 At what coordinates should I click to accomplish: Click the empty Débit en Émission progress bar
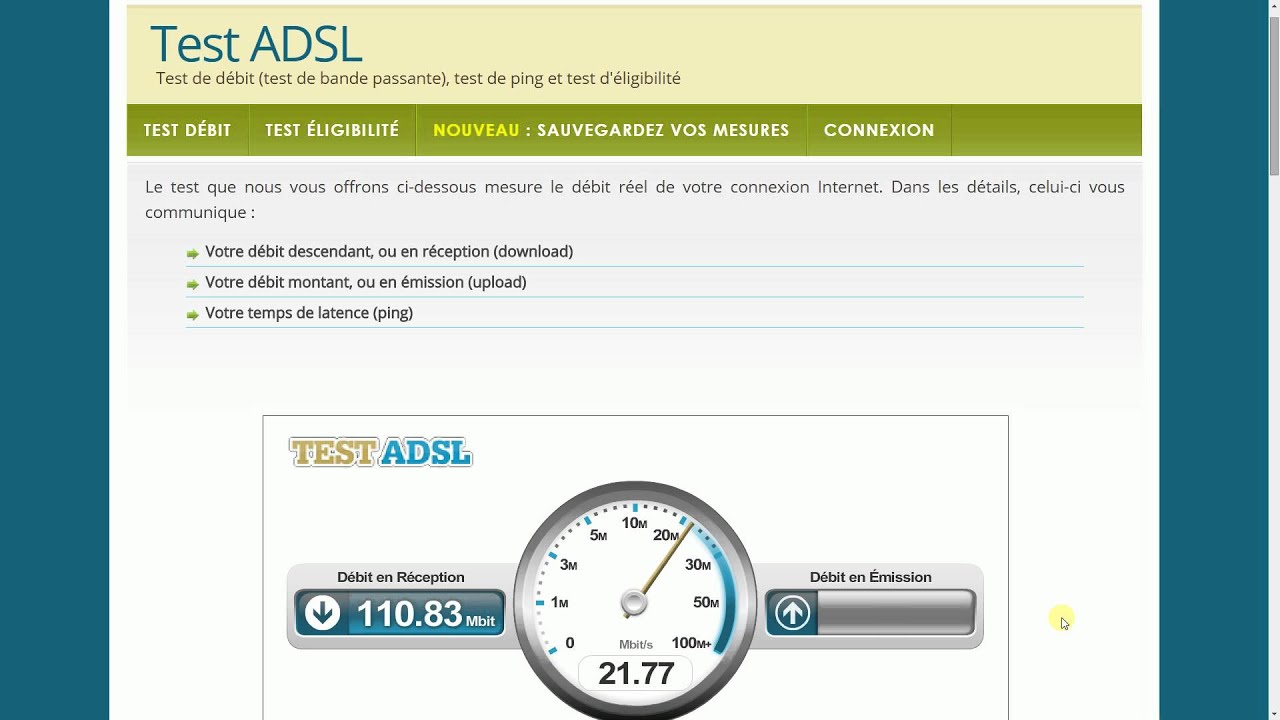(x=895, y=612)
